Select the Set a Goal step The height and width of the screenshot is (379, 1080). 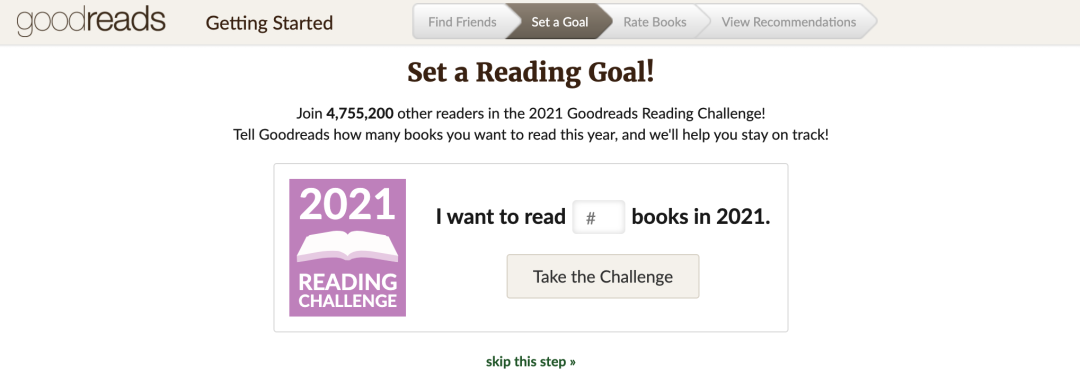(x=559, y=22)
